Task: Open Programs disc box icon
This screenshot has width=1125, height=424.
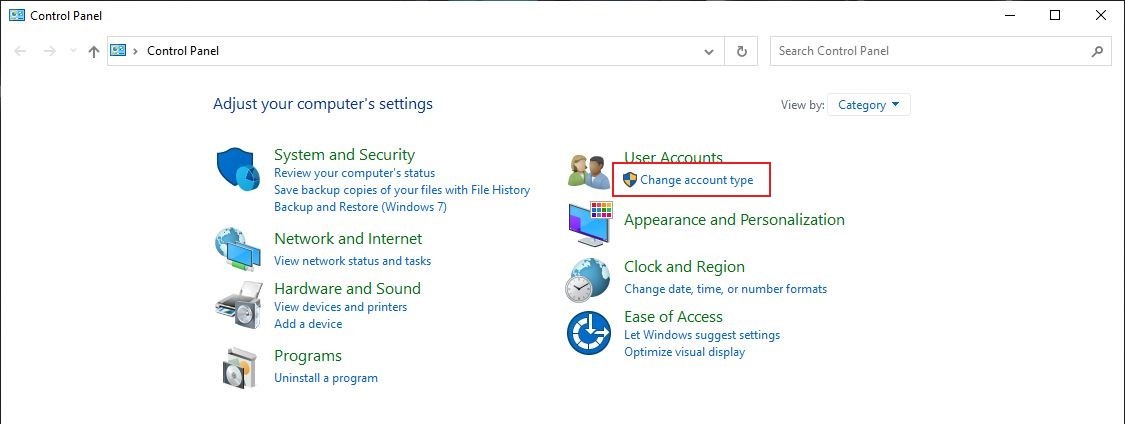Action: click(x=238, y=367)
